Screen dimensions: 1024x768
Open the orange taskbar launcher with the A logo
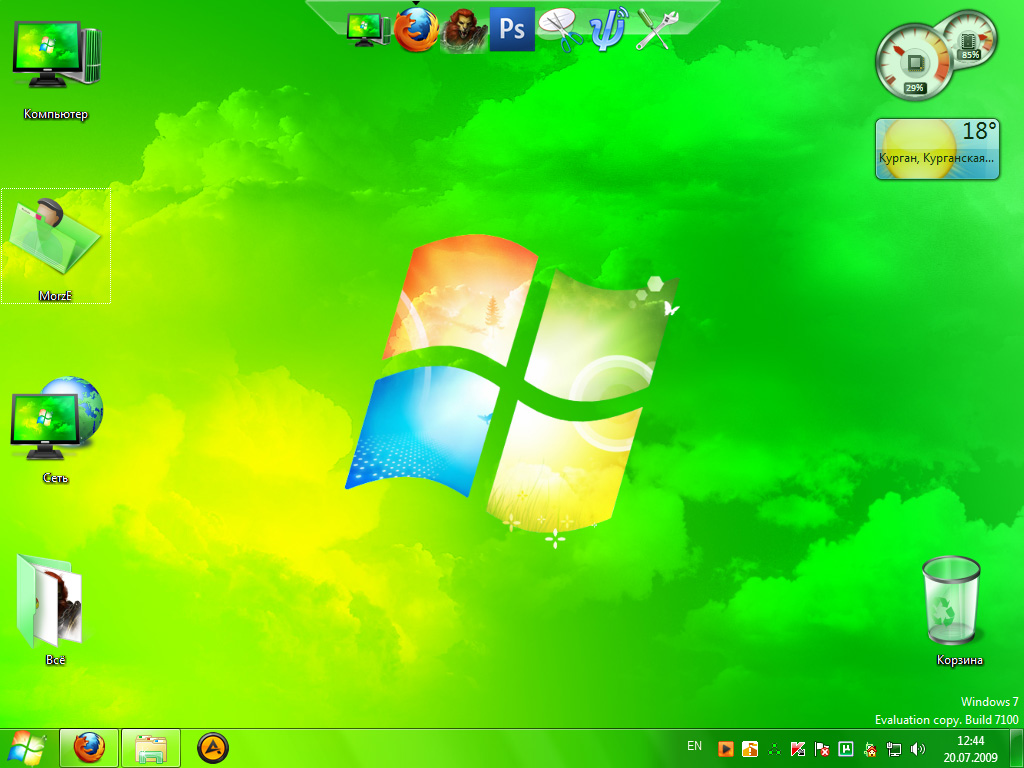213,748
